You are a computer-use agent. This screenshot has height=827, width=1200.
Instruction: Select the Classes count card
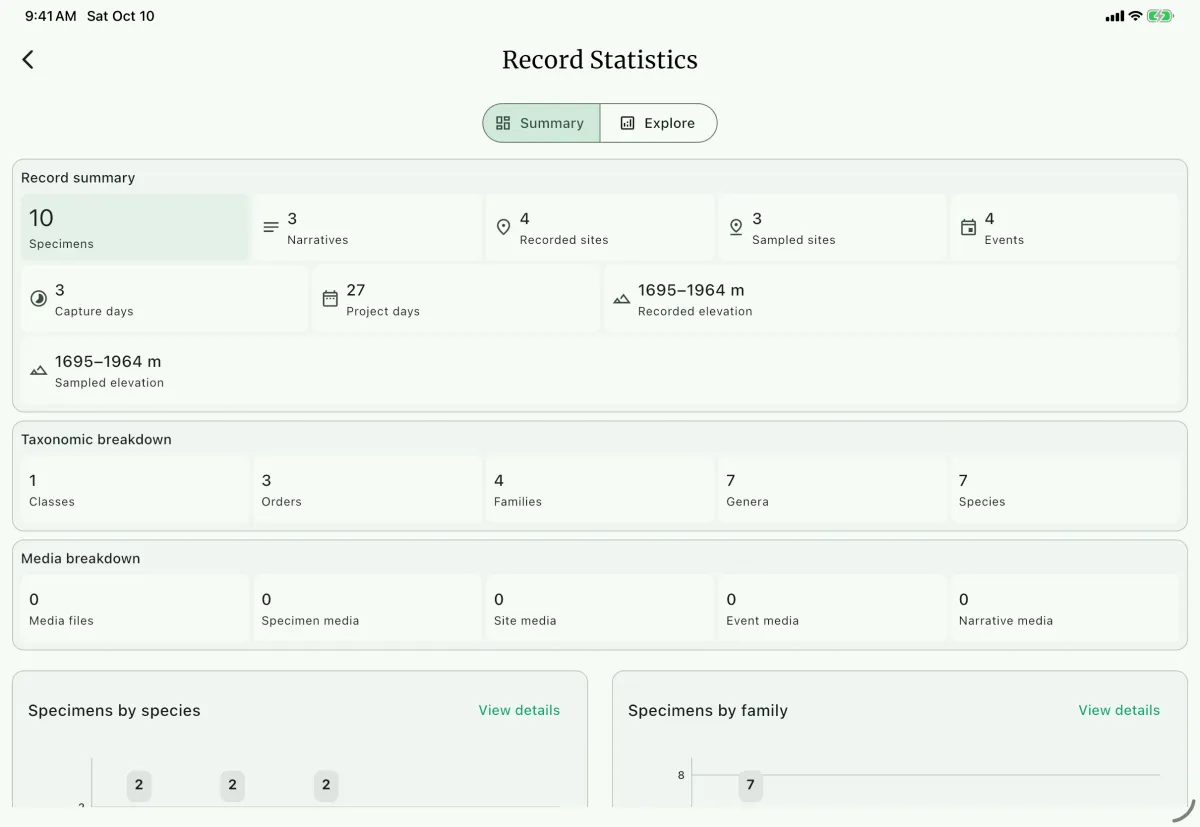pyautogui.click(x=135, y=490)
